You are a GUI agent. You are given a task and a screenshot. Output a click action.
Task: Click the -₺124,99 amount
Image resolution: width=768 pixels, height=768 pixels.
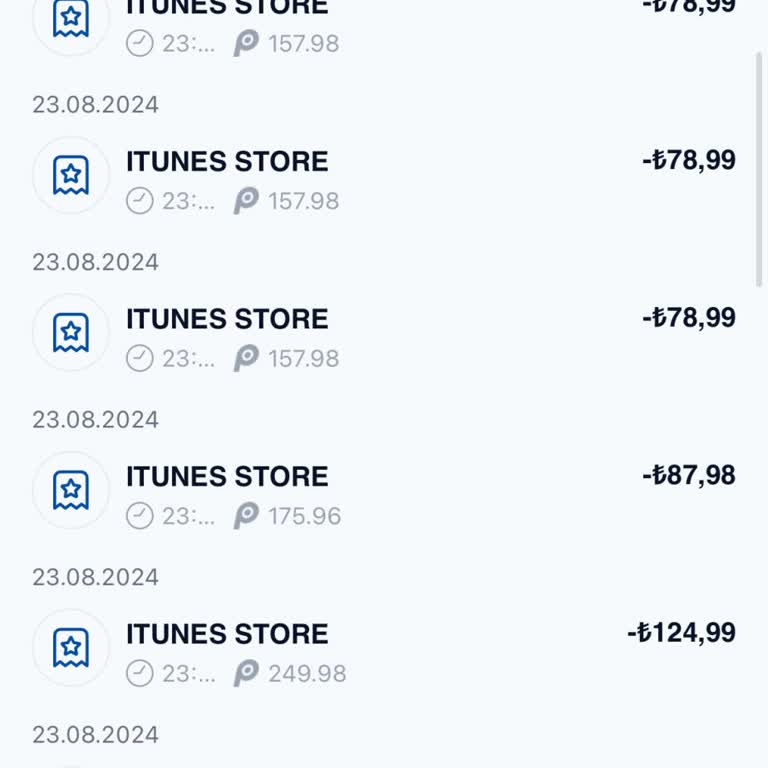coord(681,633)
